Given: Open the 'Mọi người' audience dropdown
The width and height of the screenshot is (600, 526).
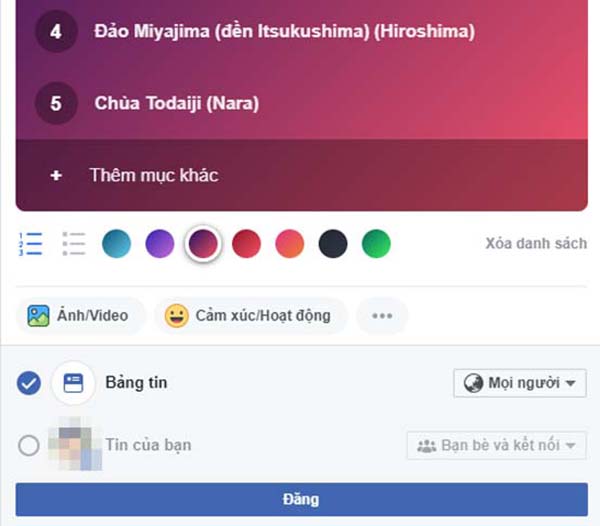Looking at the screenshot, I should point(520,383).
